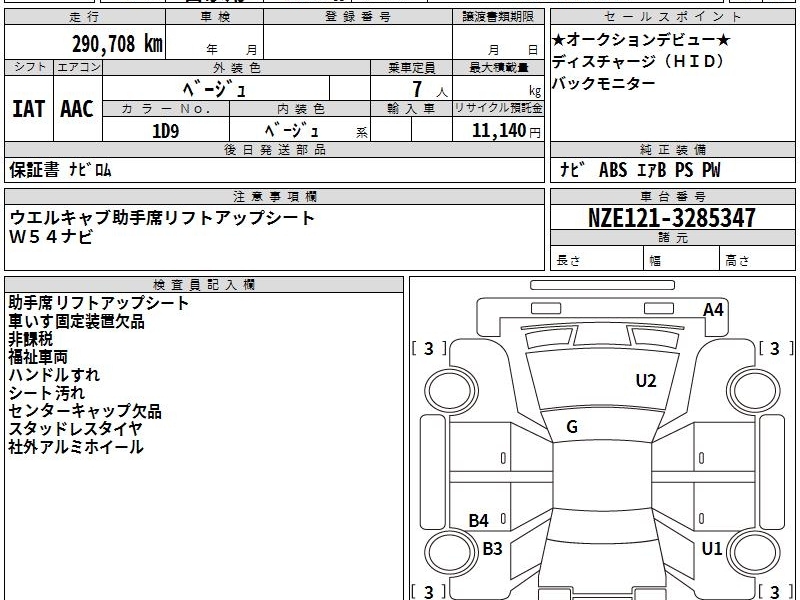
Task: Click the 車いす固定装置欠品 inspector note
Action: 77,321
